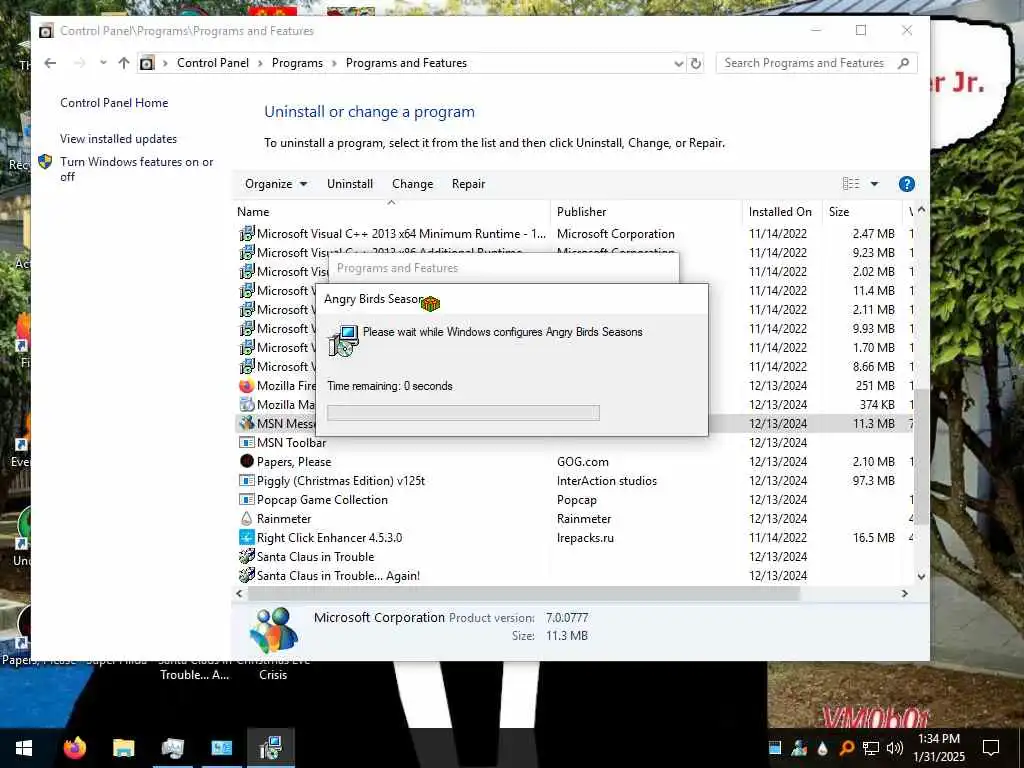Open recent locations dropdown arrow
1024x768 pixels.
[103, 63]
